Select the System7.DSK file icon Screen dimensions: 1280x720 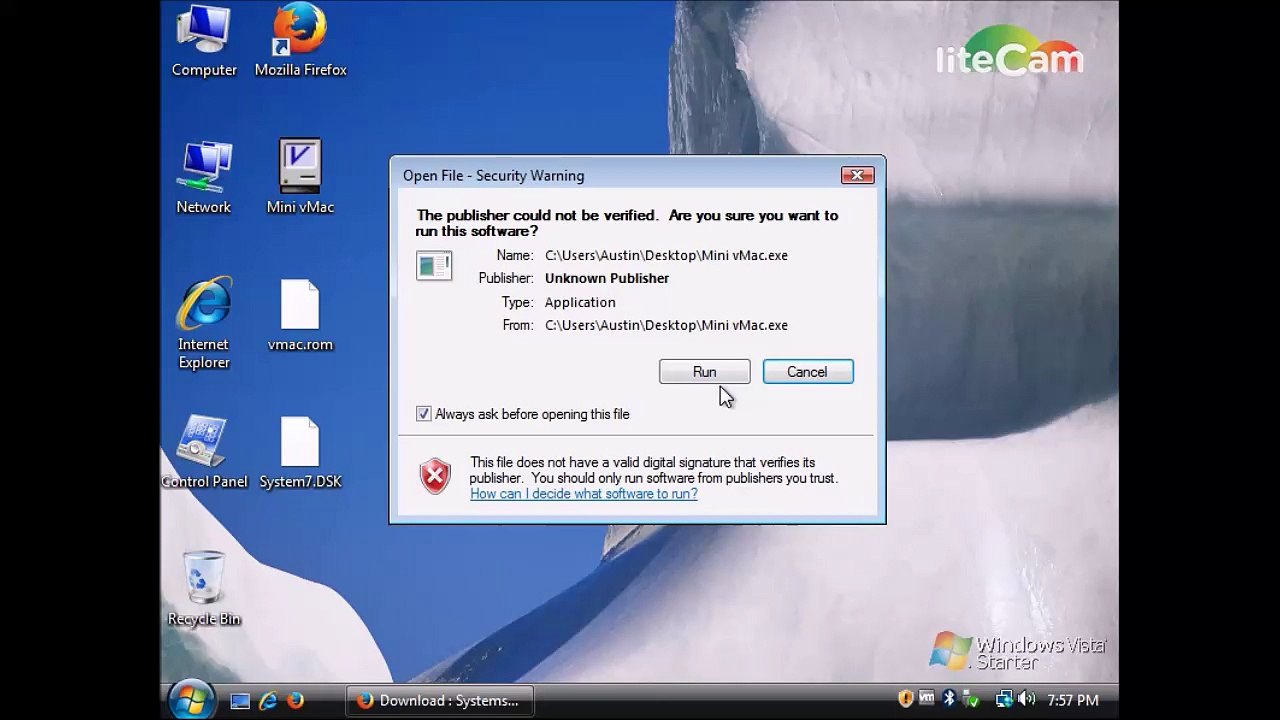pos(300,452)
